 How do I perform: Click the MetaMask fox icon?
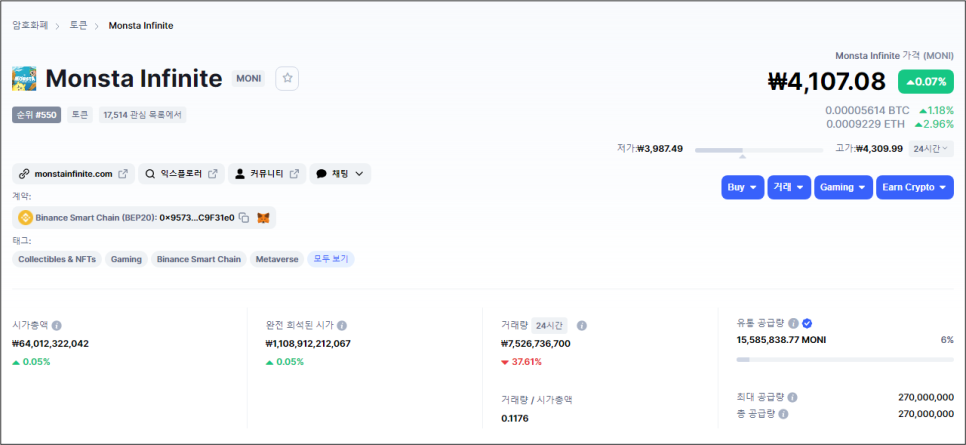263,217
